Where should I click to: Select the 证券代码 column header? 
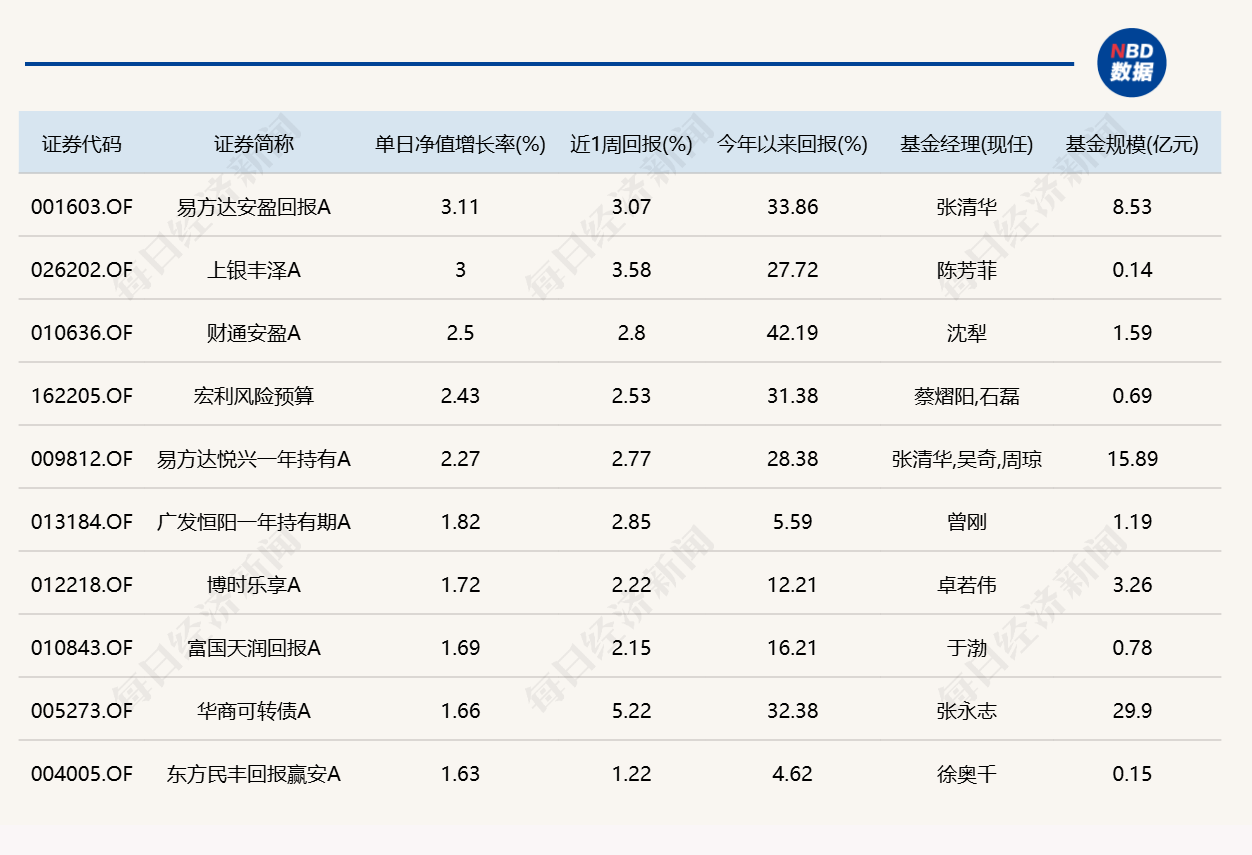(x=81, y=144)
